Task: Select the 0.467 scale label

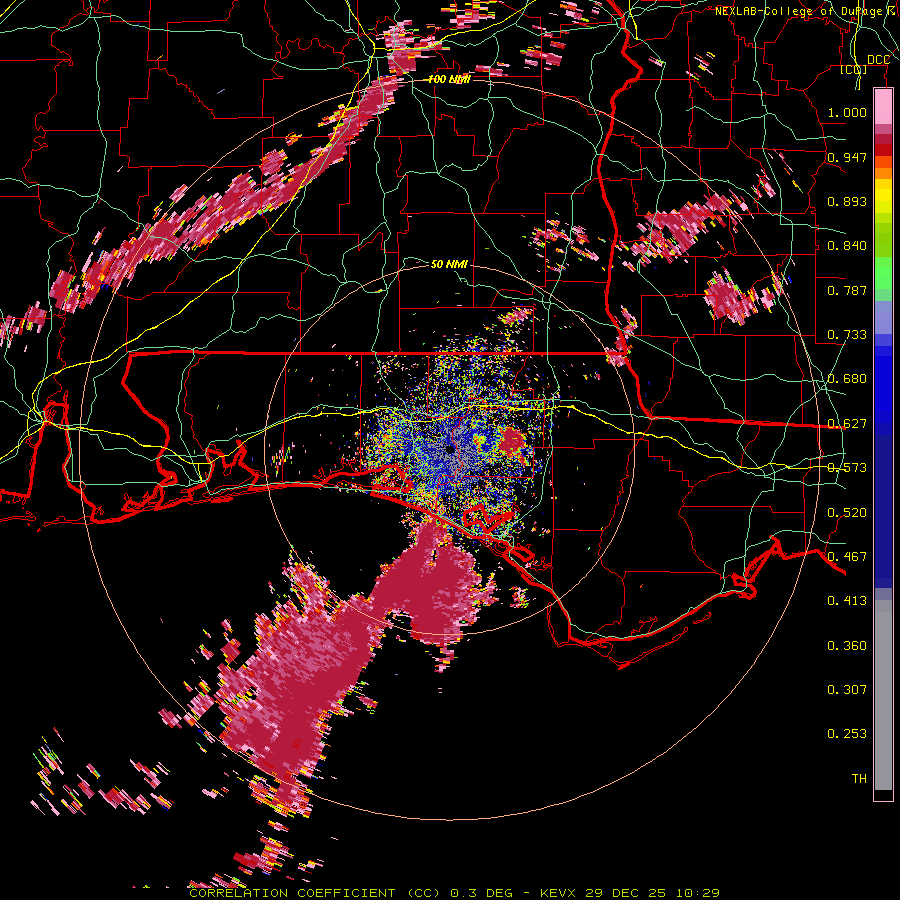Action: point(847,557)
